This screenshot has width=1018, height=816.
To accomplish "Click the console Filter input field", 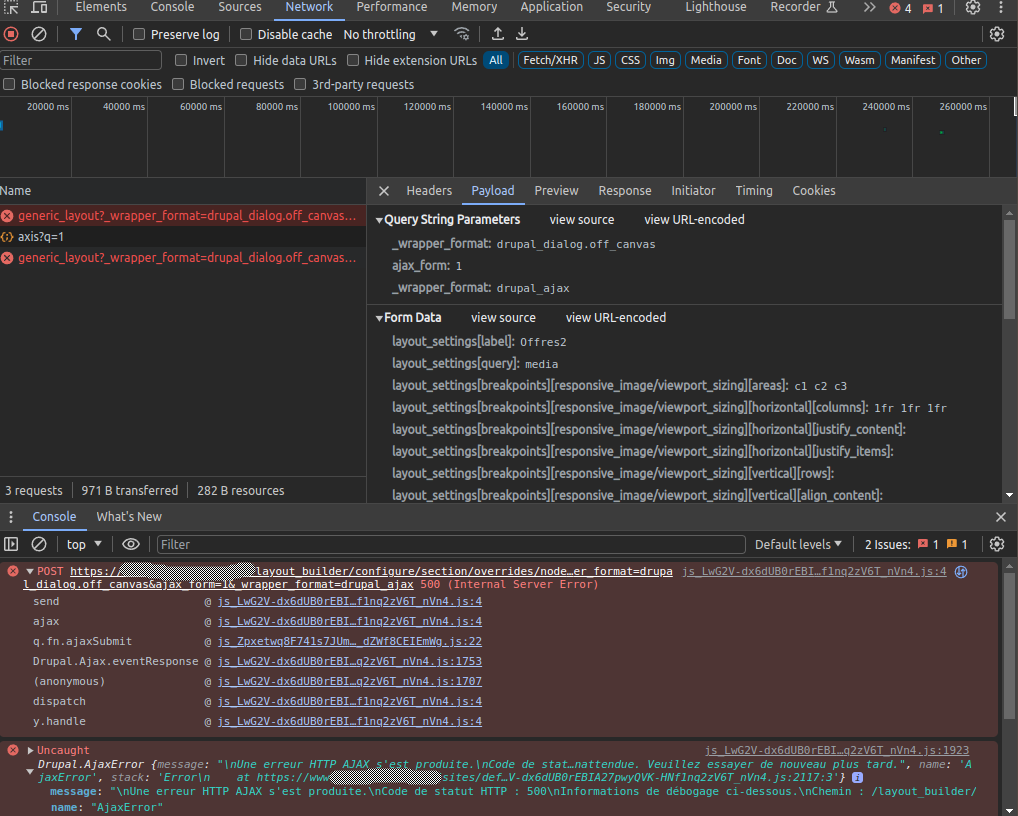I will [x=450, y=544].
